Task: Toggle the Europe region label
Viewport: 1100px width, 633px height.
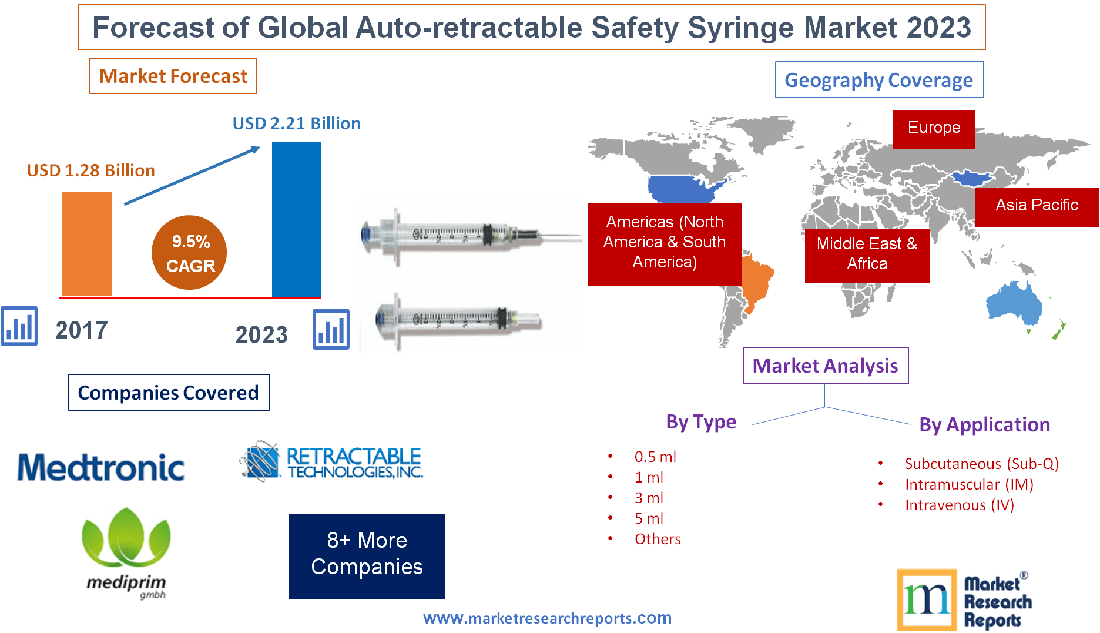Action: [x=932, y=128]
